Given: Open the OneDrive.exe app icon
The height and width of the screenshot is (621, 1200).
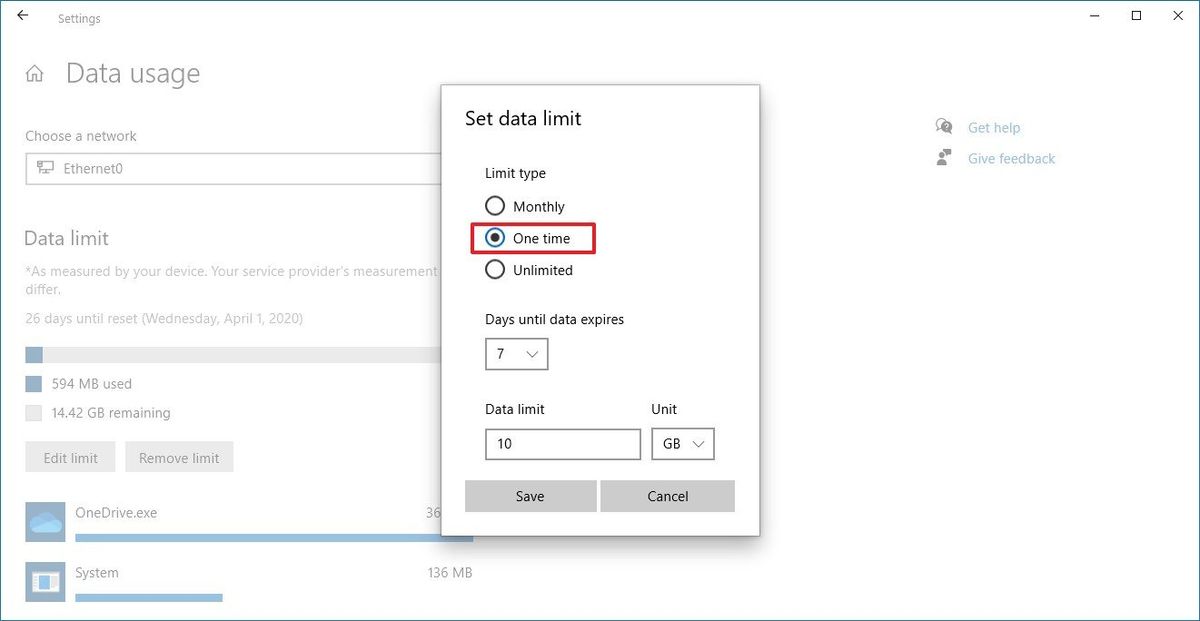Looking at the screenshot, I should 44,521.
